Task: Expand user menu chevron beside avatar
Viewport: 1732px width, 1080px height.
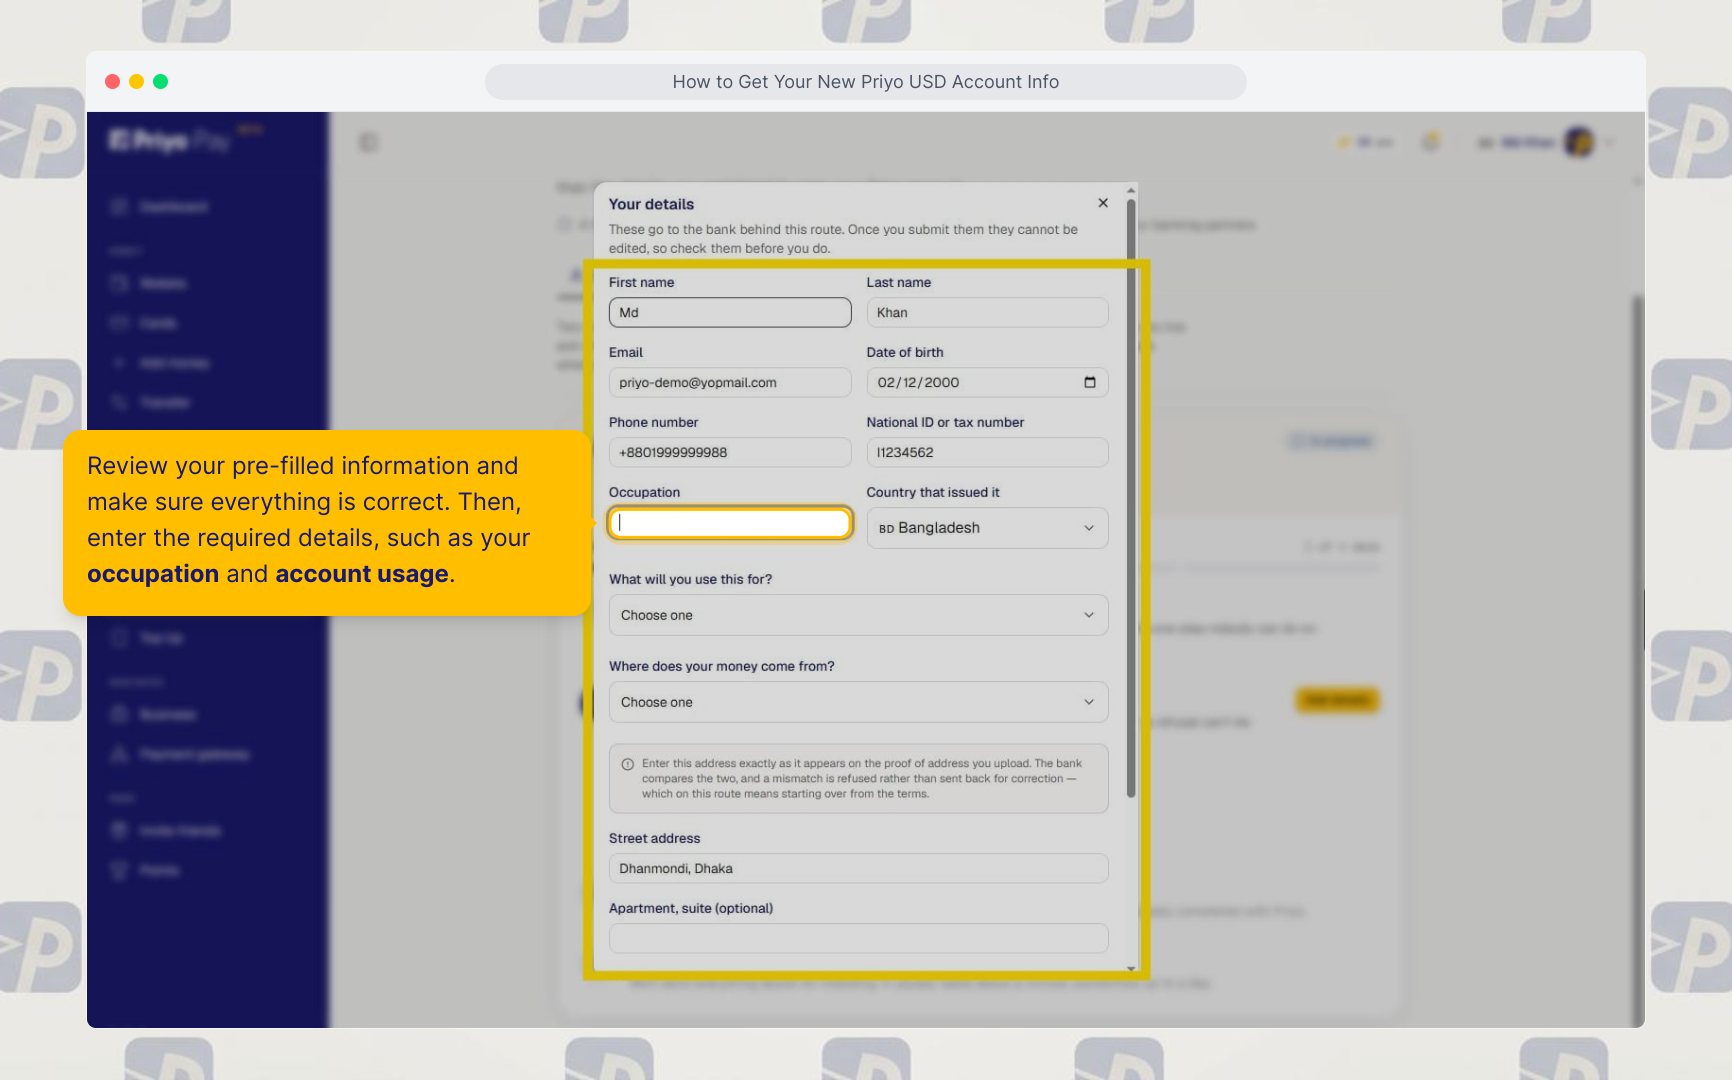Action: tap(1610, 143)
